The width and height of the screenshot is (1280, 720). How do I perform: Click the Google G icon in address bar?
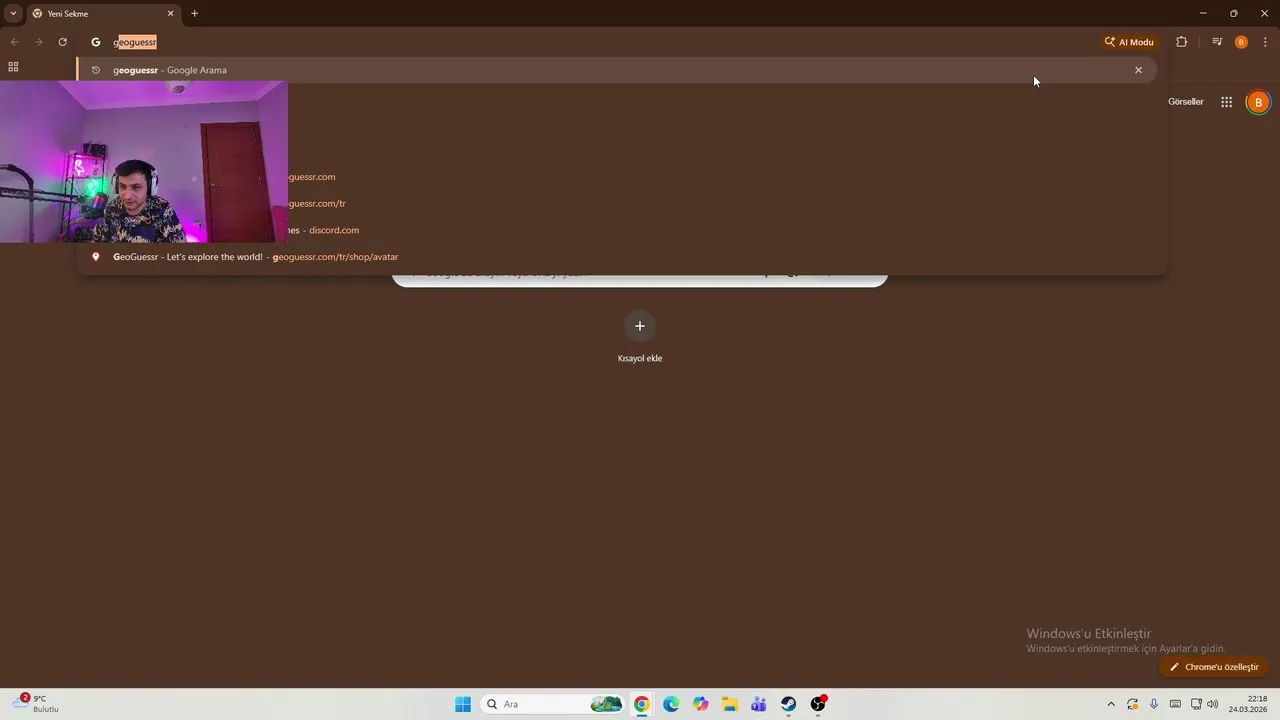click(96, 42)
